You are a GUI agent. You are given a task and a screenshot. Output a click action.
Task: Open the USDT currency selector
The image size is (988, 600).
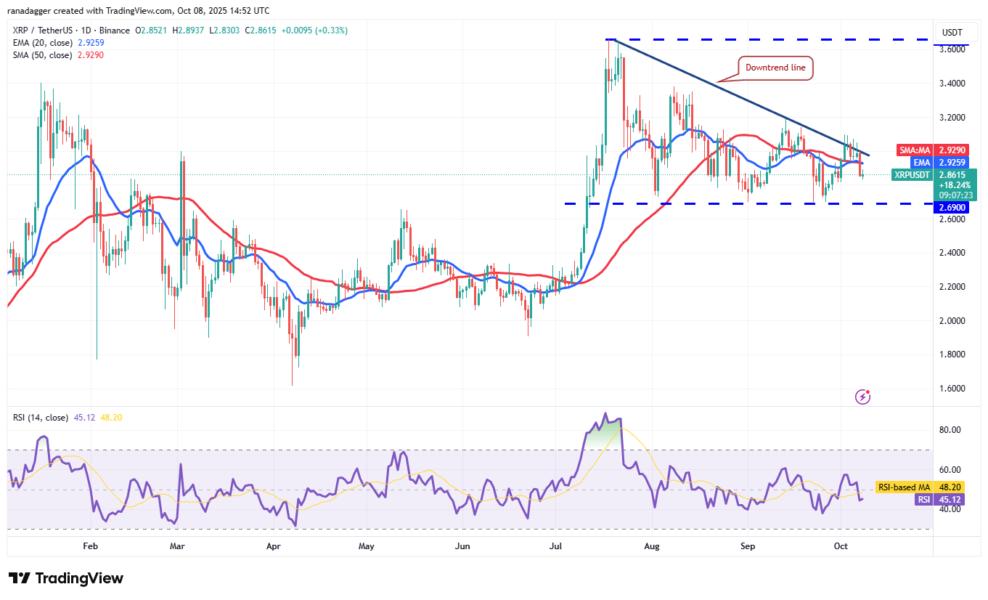[952, 32]
